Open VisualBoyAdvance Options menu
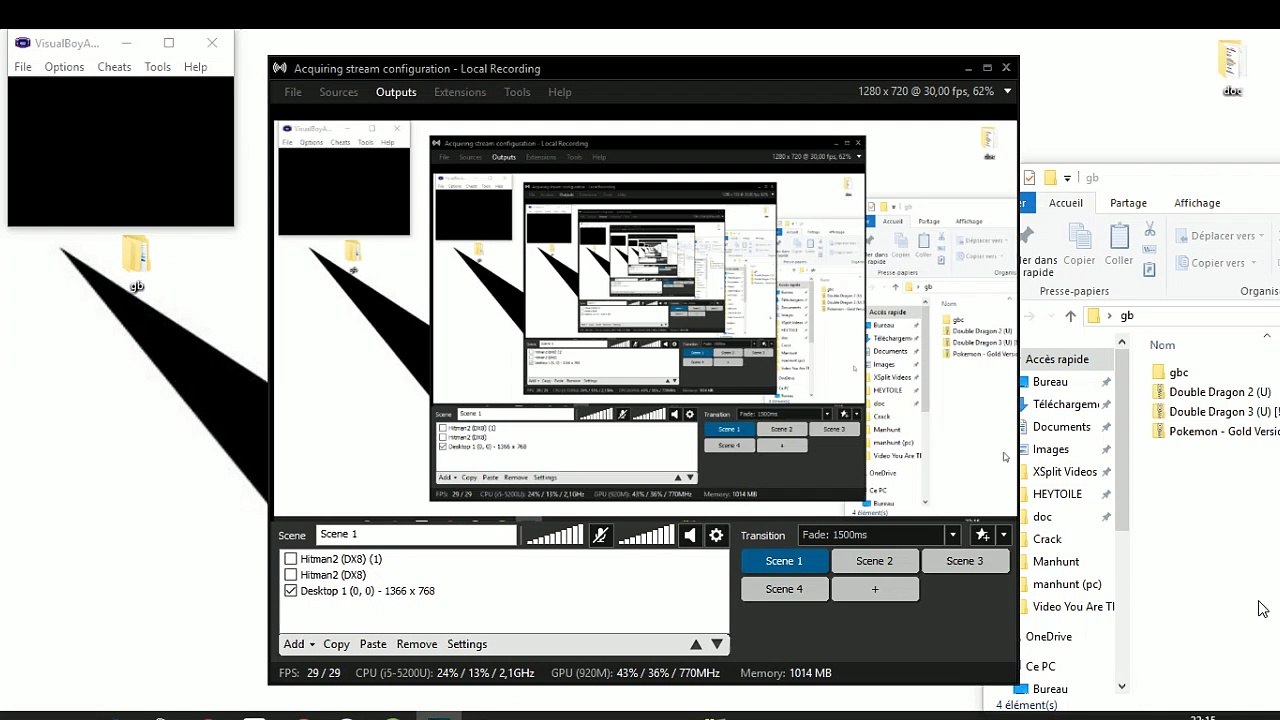The image size is (1280, 720). pos(64,67)
